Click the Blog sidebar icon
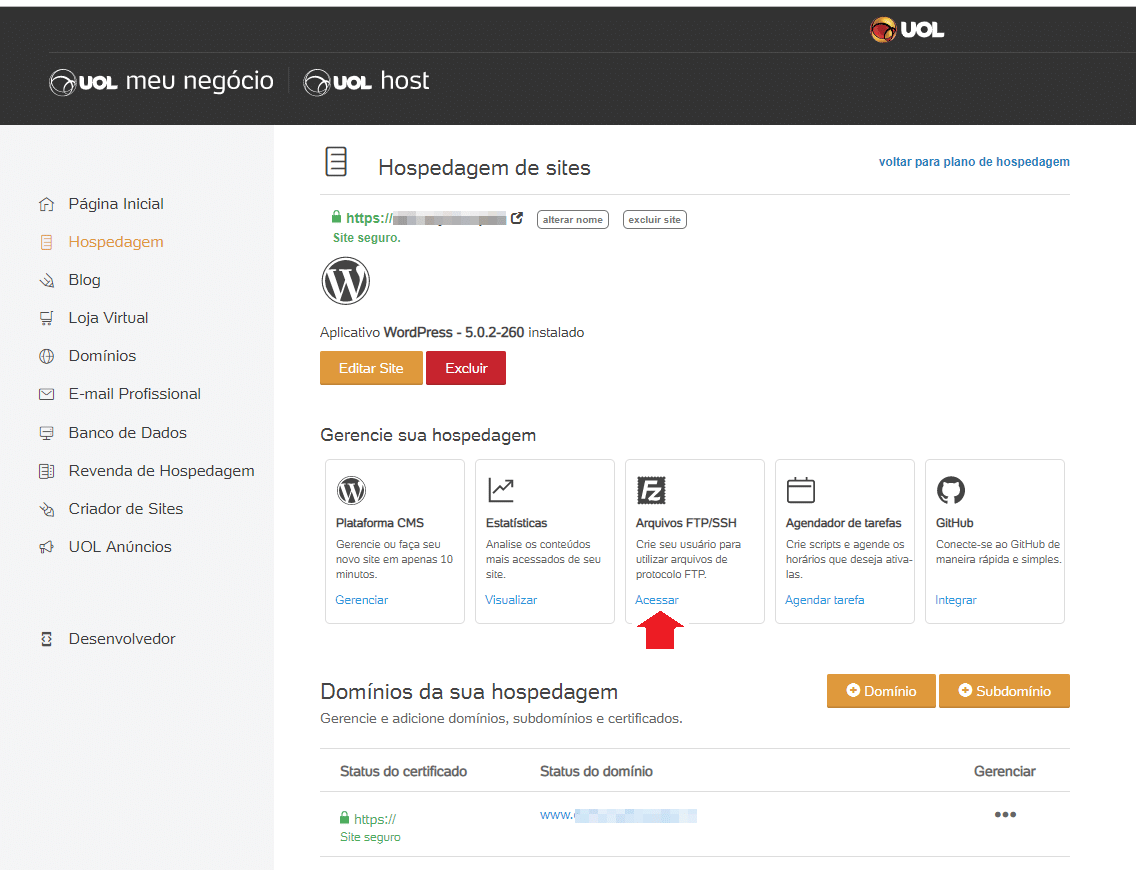The width and height of the screenshot is (1136, 870). point(46,280)
